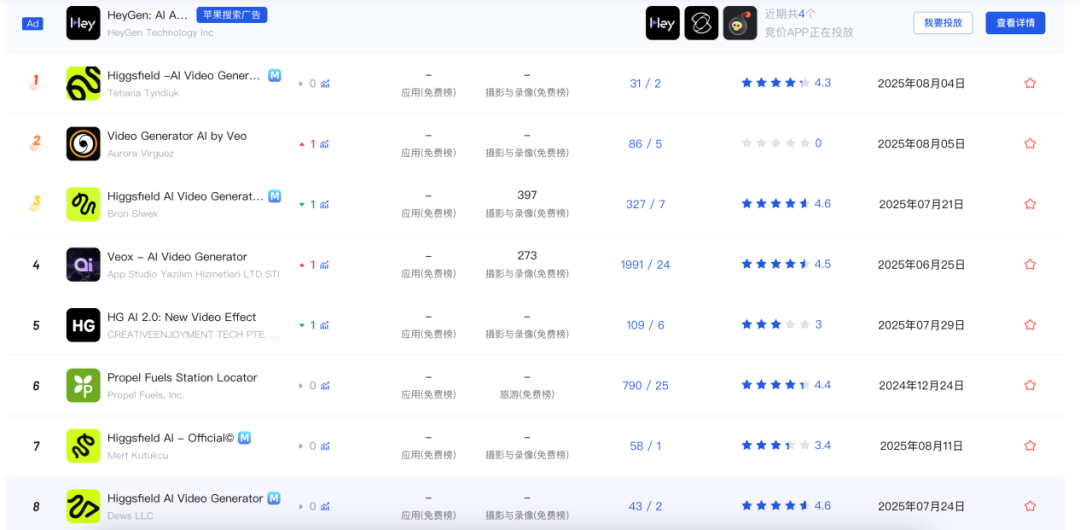Click the 31 / 2 keyword count

click(x=645, y=83)
